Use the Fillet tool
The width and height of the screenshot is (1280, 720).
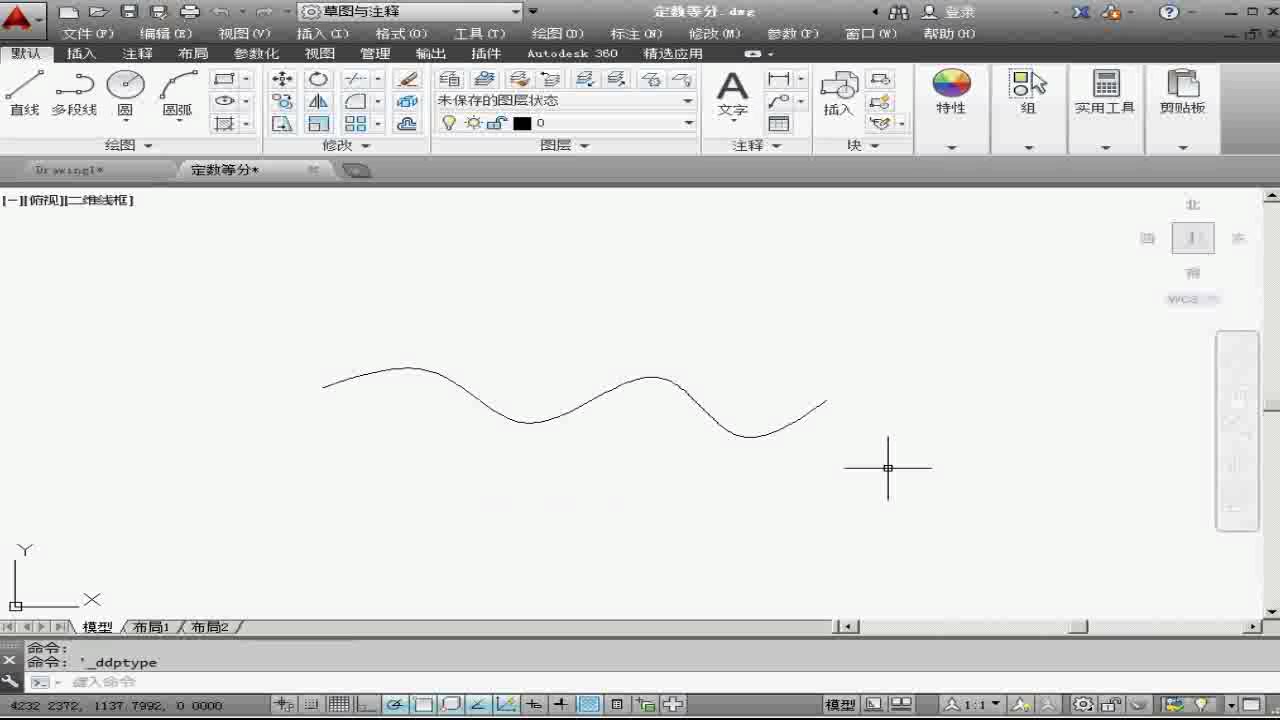point(355,101)
